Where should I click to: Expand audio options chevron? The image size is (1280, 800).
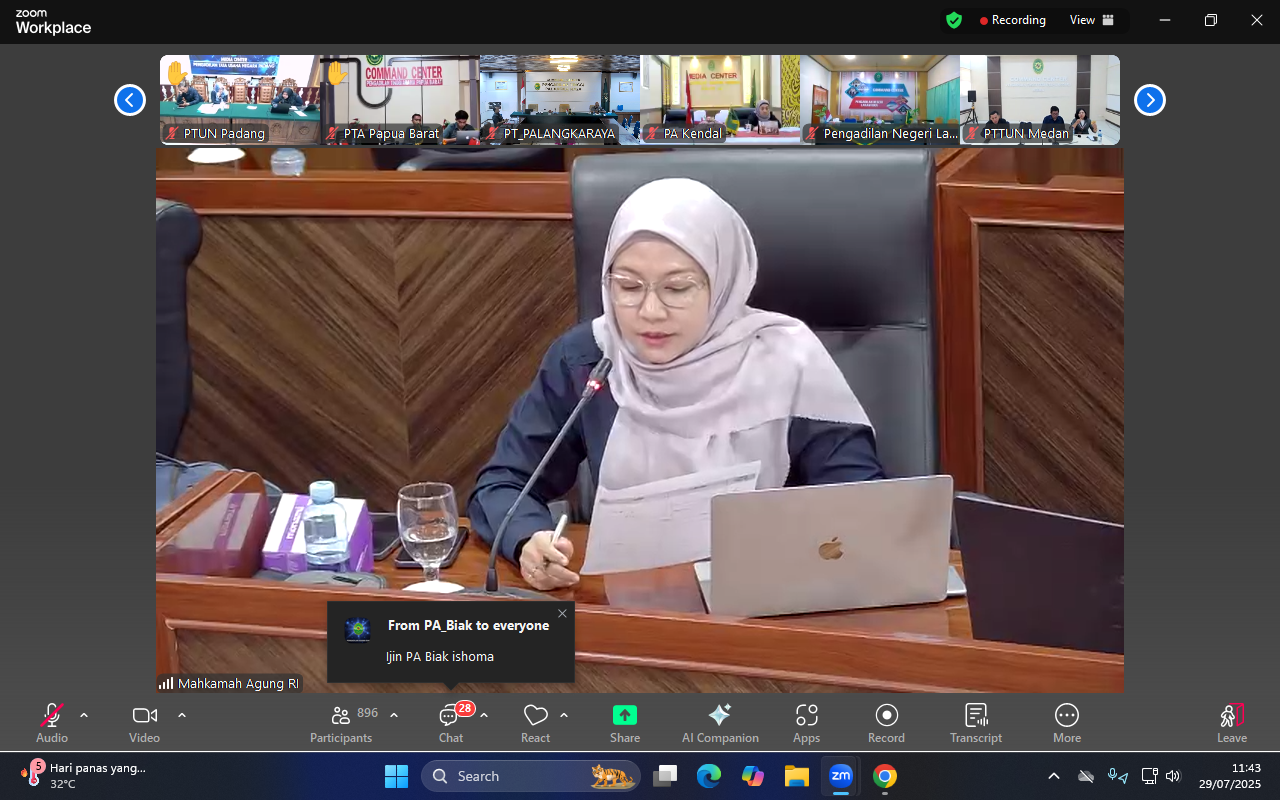(84, 715)
